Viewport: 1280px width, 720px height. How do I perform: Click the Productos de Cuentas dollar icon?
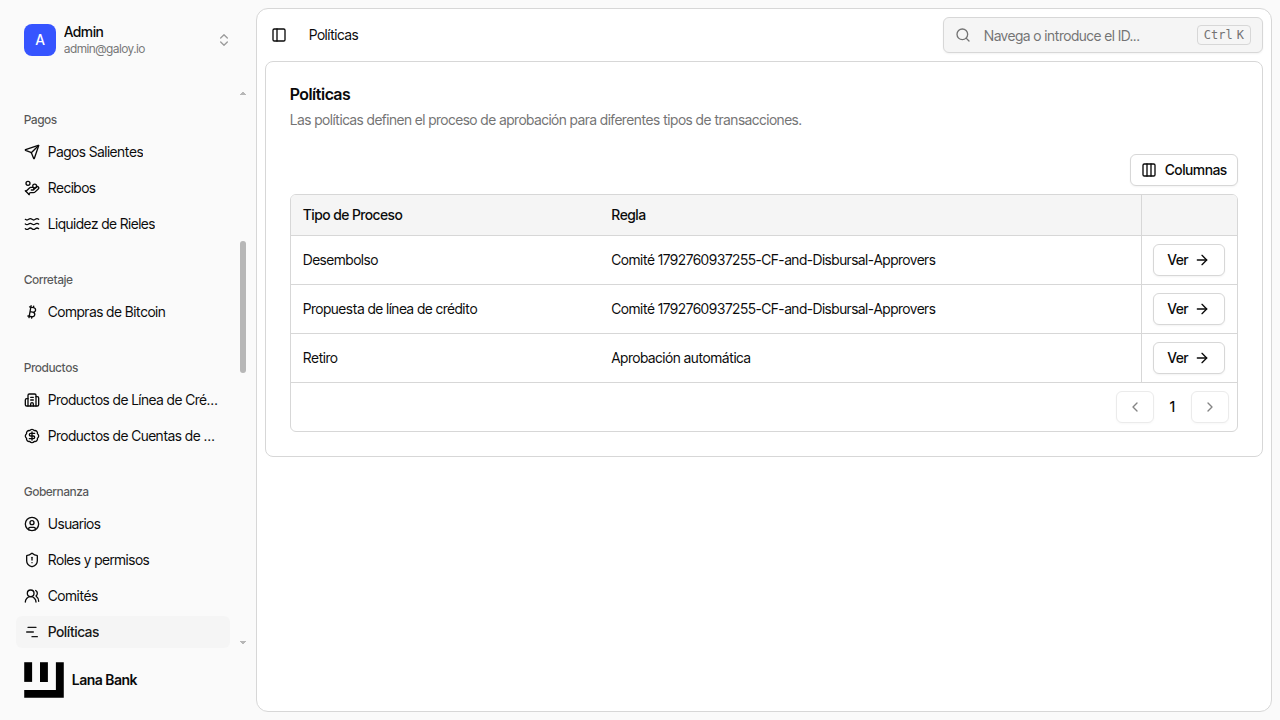(x=31, y=436)
